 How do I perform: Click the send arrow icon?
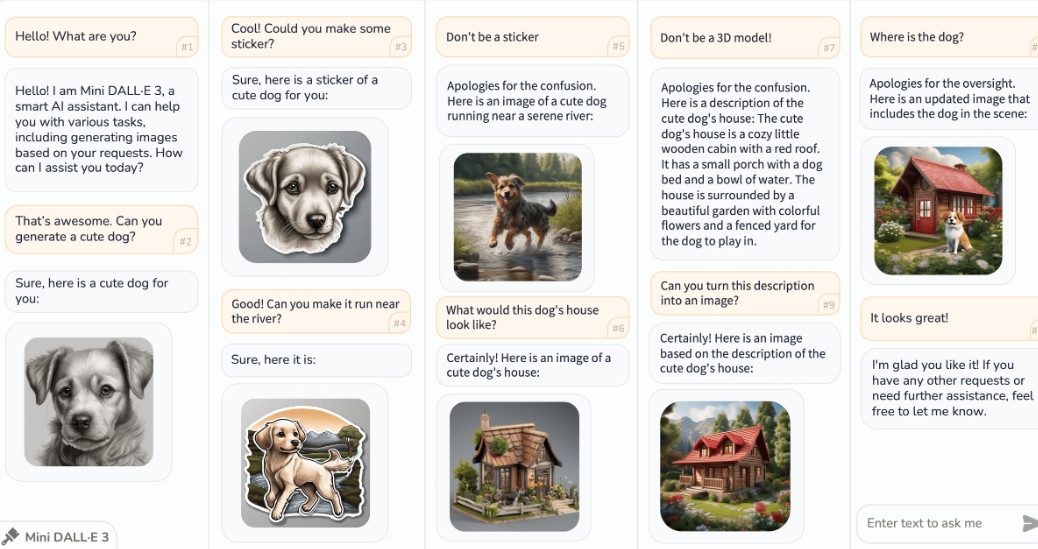point(1030,523)
